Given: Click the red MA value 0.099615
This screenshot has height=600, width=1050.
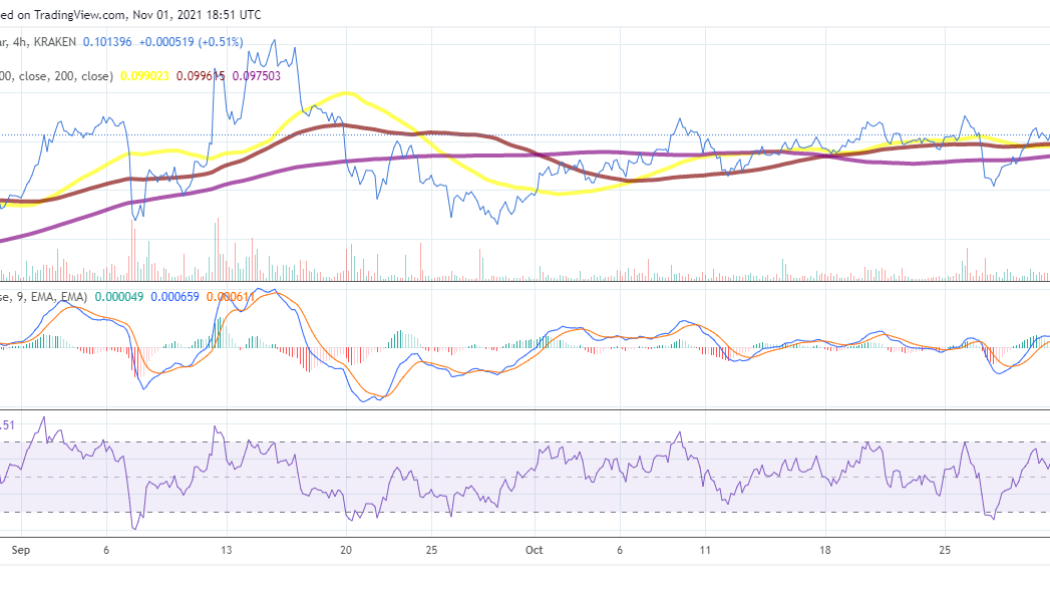Looking at the screenshot, I should pos(198,75).
